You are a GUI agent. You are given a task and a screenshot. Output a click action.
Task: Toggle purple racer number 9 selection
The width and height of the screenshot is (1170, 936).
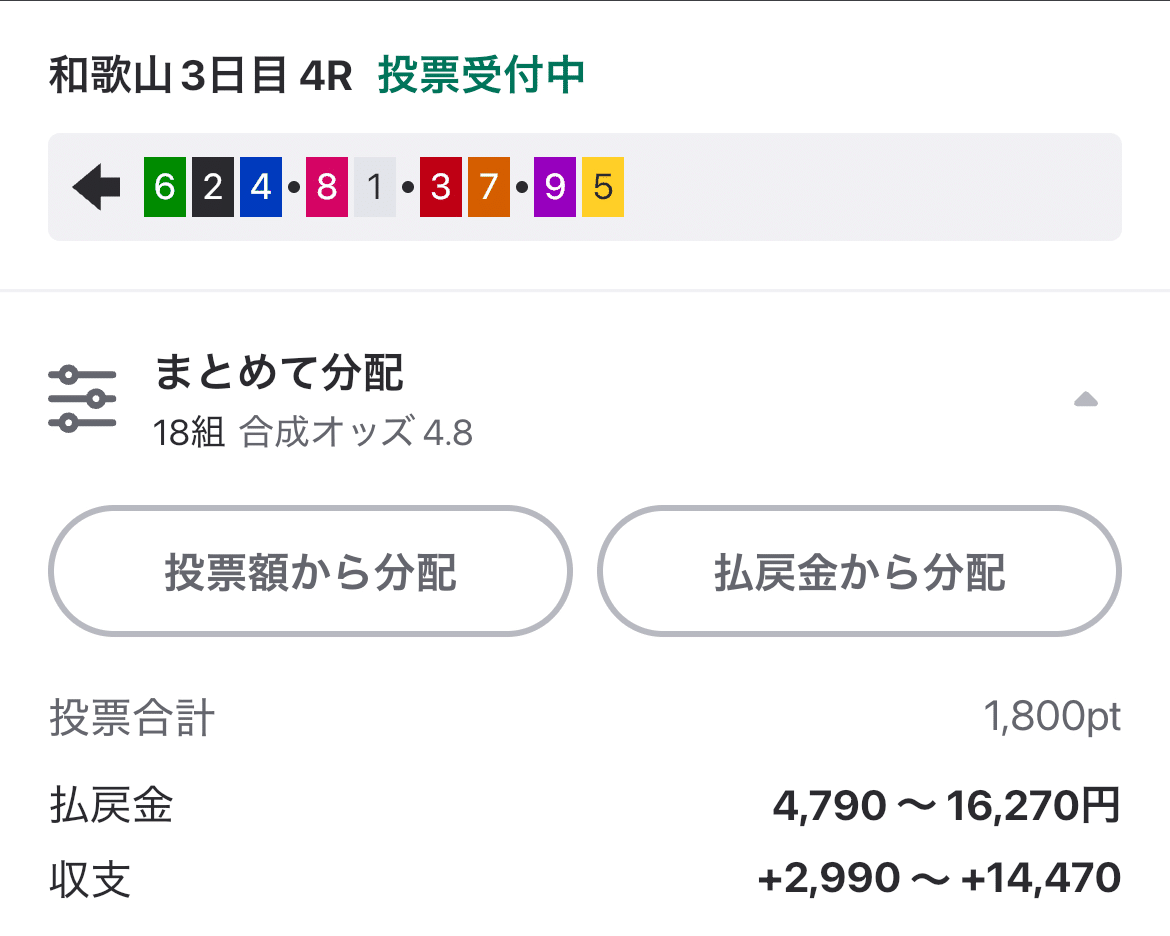pyautogui.click(x=555, y=187)
